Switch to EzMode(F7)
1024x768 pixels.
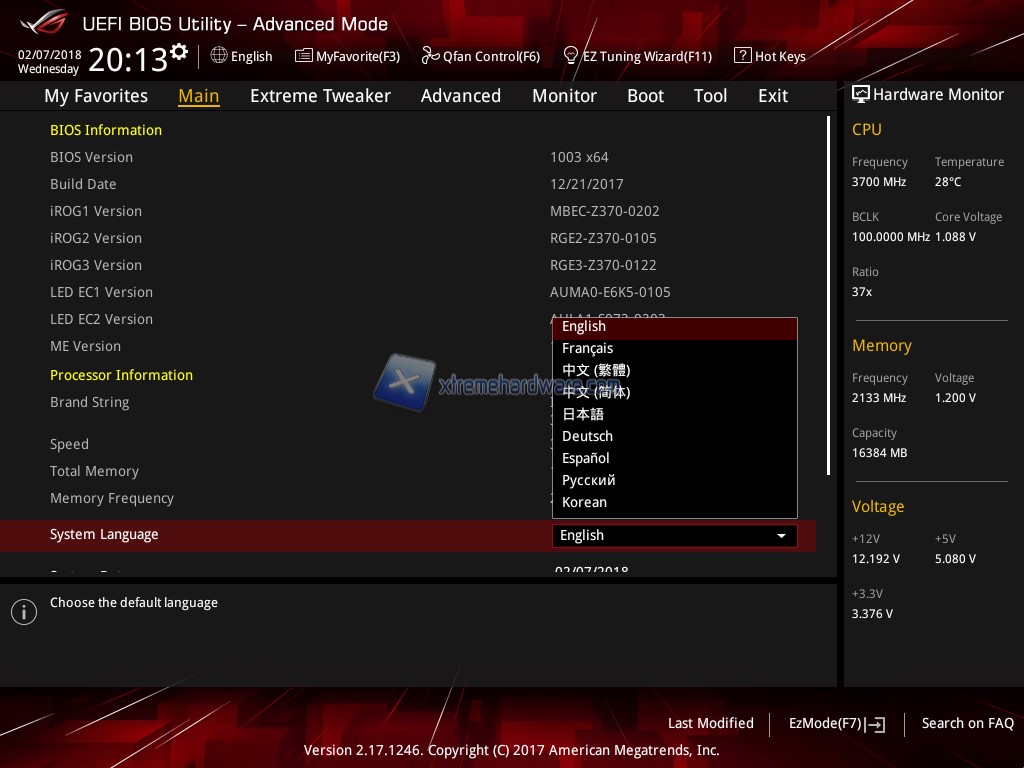[836, 723]
